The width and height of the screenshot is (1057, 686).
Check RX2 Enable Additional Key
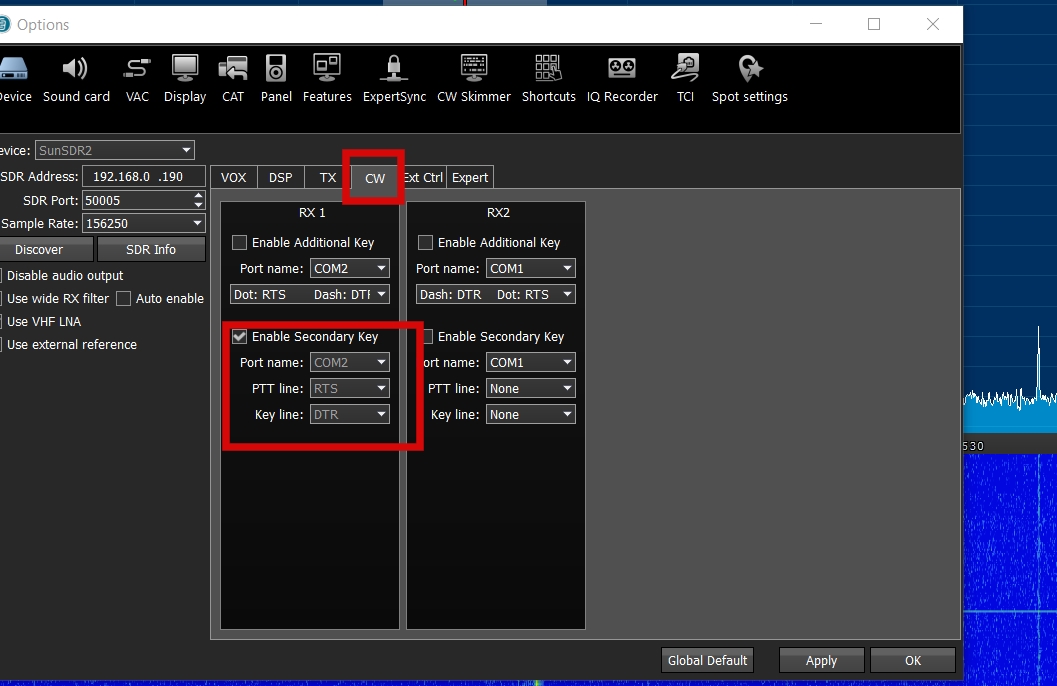(426, 243)
